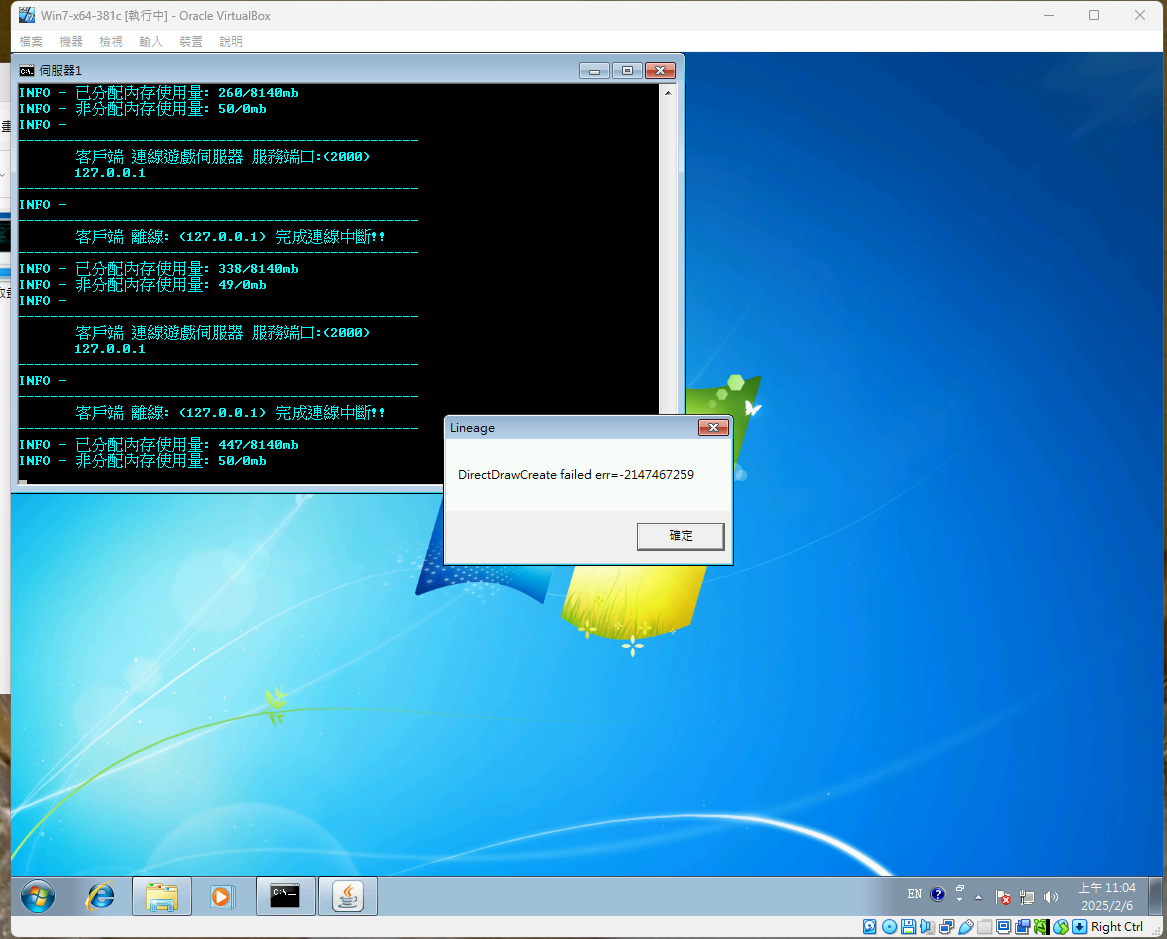Screen dimensions: 1167x939
Task: Click the console scrollbar up arrow
Action: point(668,93)
